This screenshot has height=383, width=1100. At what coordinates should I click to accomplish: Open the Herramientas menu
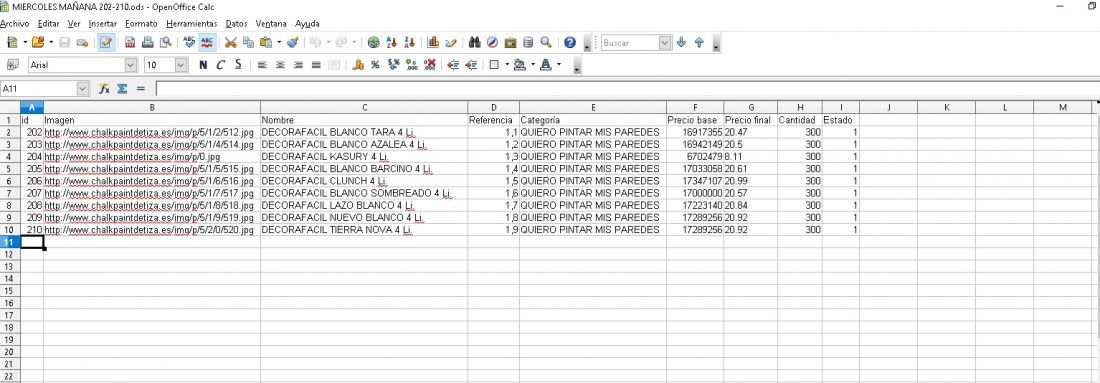(x=192, y=24)
